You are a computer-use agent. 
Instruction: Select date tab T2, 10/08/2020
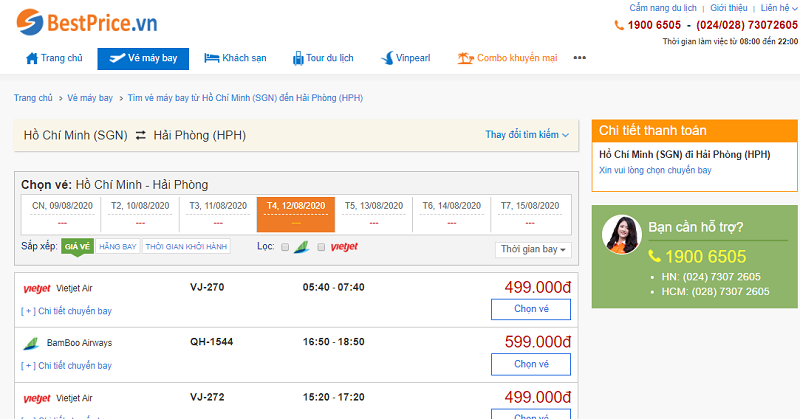(x=140, y=214)
